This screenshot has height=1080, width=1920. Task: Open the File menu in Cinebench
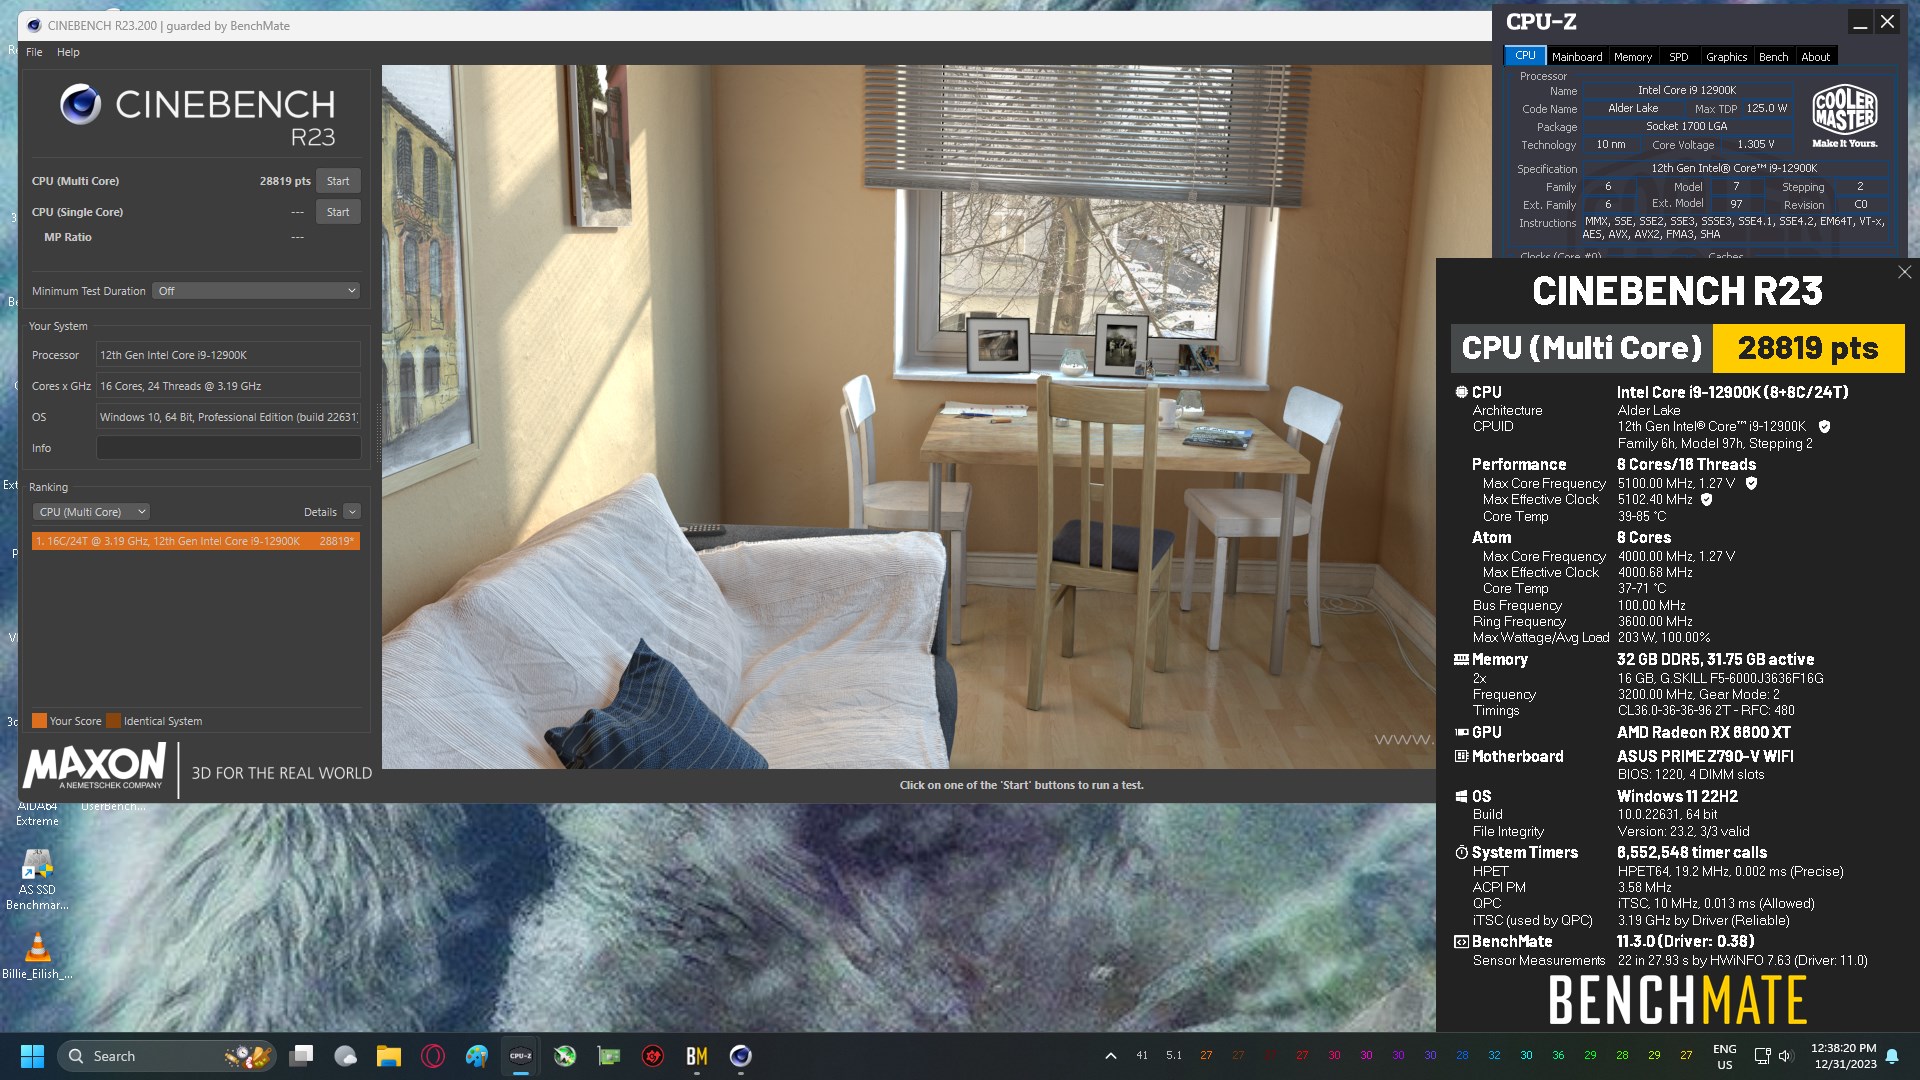[x=34, y=52]
